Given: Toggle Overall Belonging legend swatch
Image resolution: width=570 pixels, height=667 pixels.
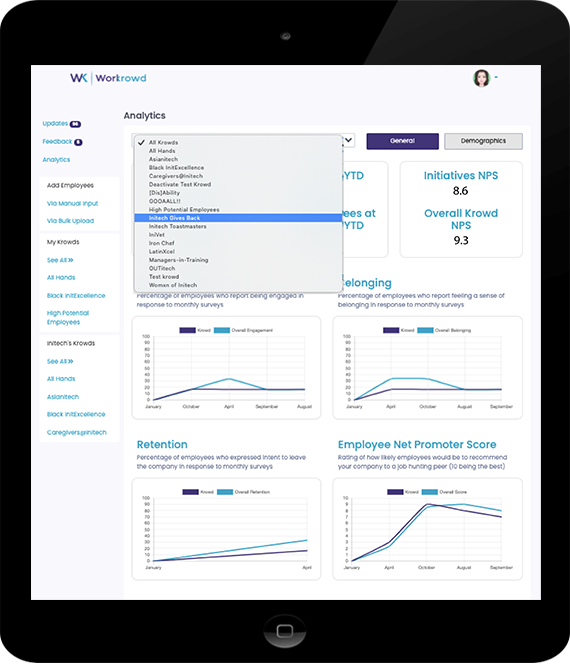Looking at the screenshot, I should (425, 330).
